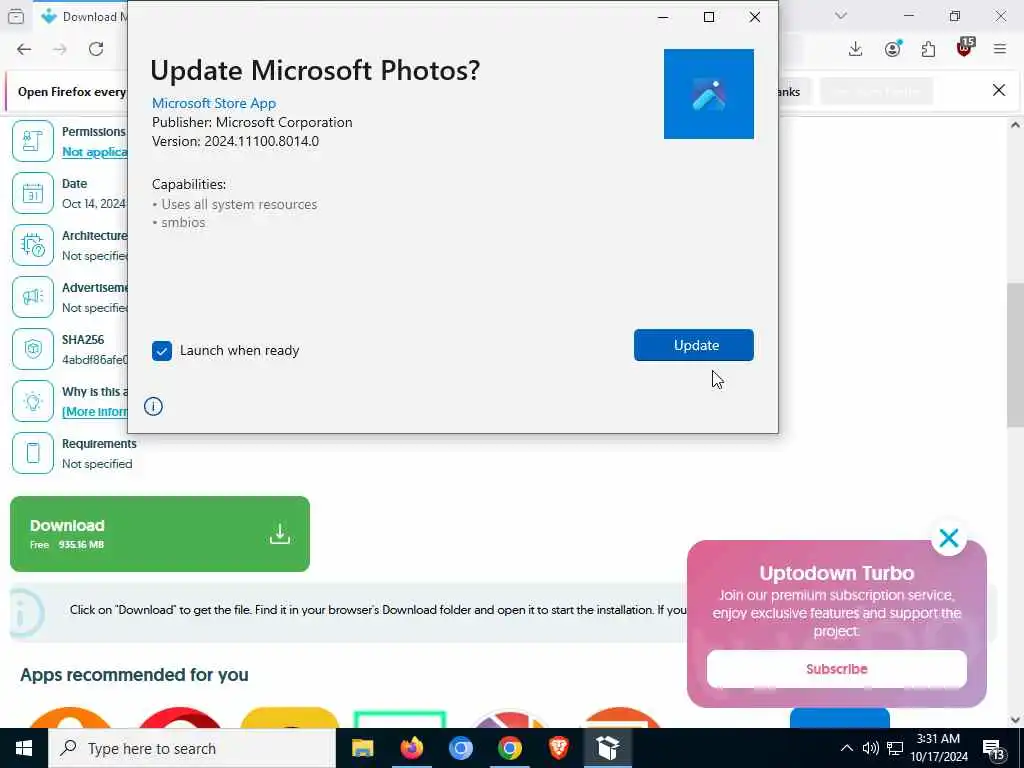Click the Microsoft Photos app icon tile
This screenshot has height=768, width=1024.
(x=709, y=94)
